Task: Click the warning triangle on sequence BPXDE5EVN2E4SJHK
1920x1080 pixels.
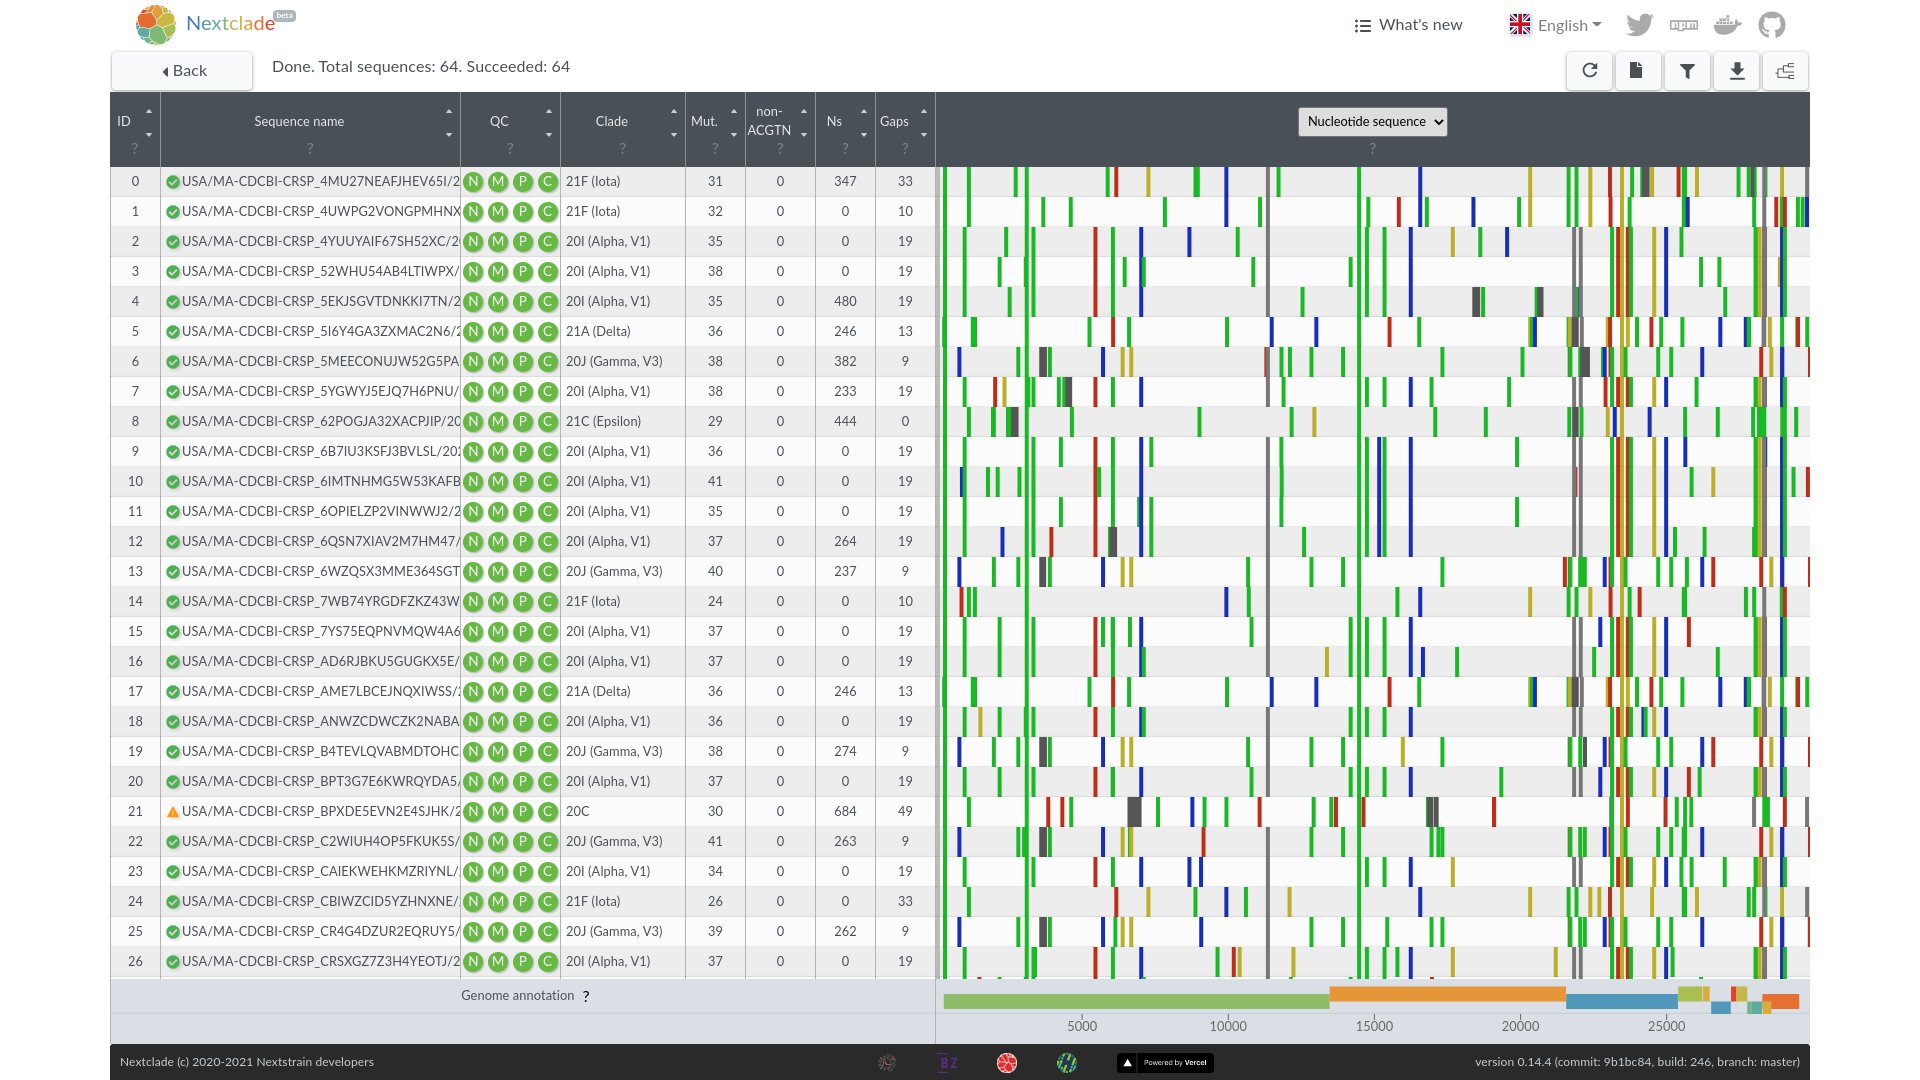Action: [x=172, y=811]
